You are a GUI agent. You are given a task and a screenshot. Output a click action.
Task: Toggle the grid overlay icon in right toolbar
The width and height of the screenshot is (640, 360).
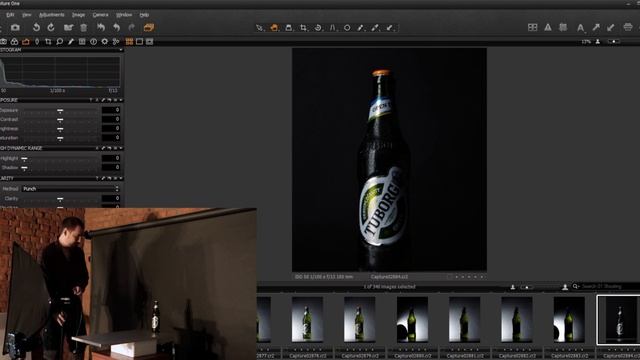532,27
